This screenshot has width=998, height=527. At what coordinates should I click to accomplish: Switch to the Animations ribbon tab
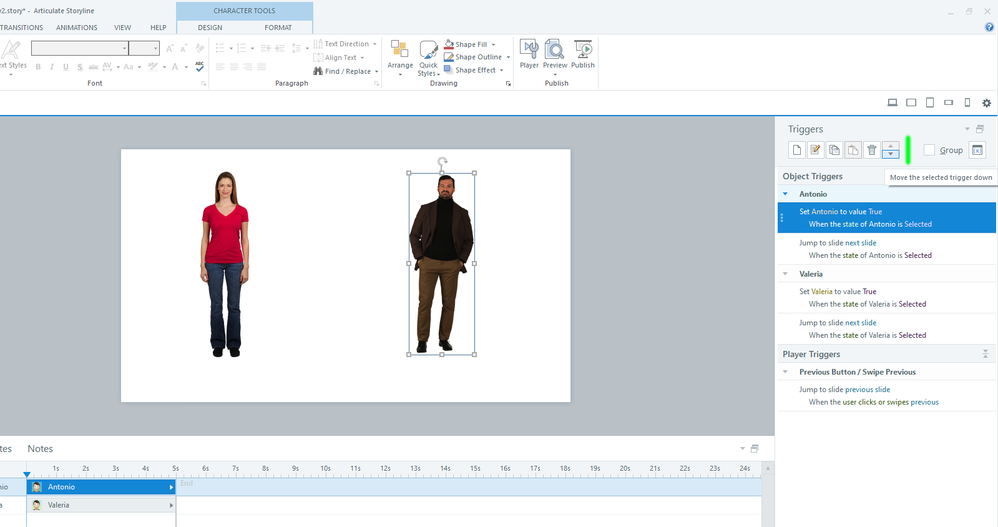click(x=77, y=28)
